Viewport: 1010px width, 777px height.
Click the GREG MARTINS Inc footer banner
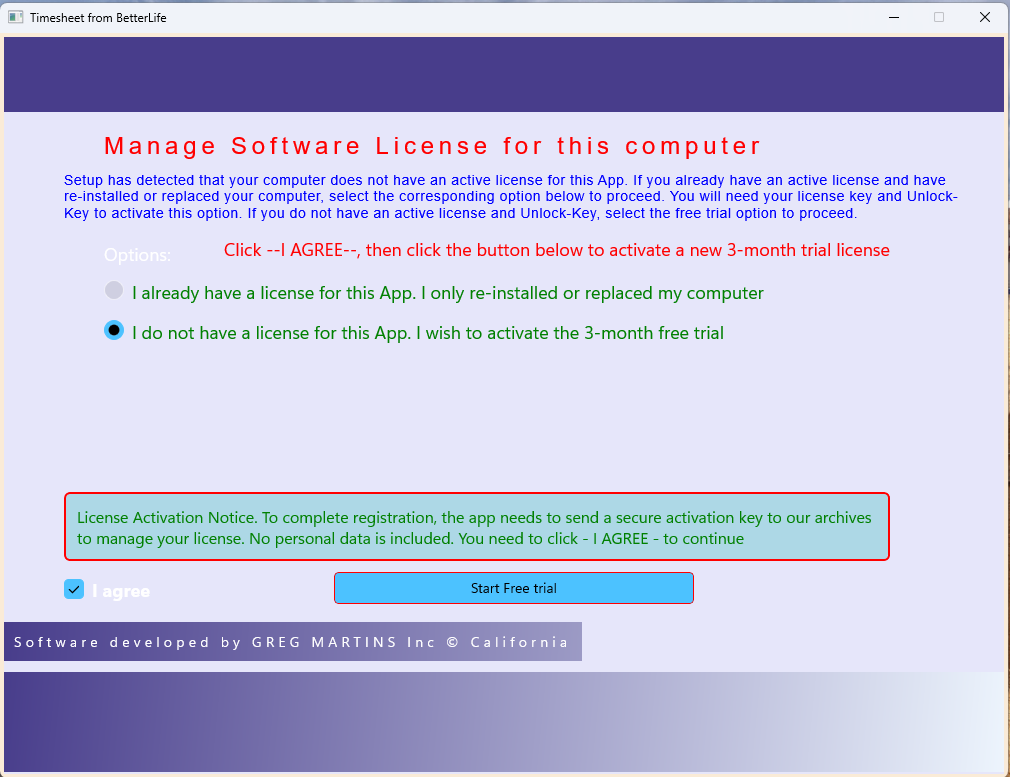(x=292, y=642)
